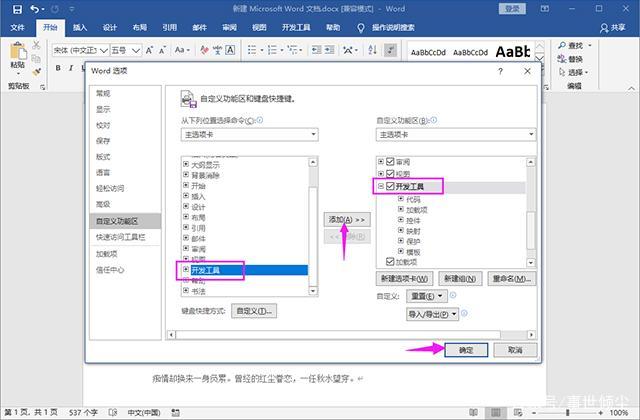Click the help question mark in dialog
Image resolution: width=640 pixels, height=420 pixels.
coord(500,71)
